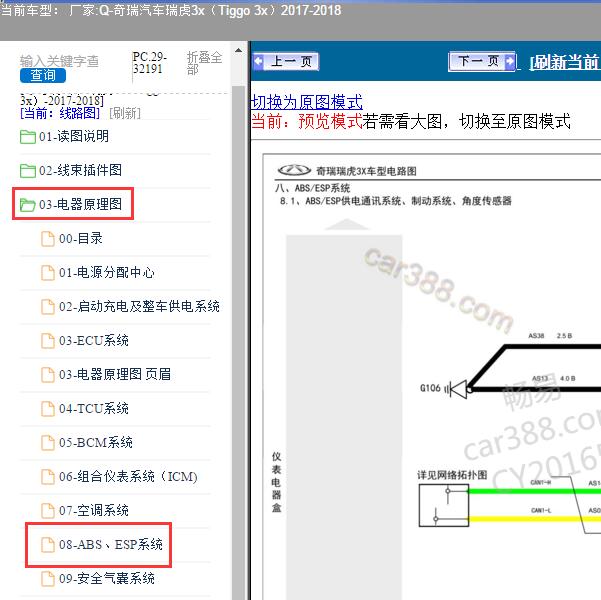Click page icon beside 00-目录
This screenshot has height=600, width=601.
48,239
